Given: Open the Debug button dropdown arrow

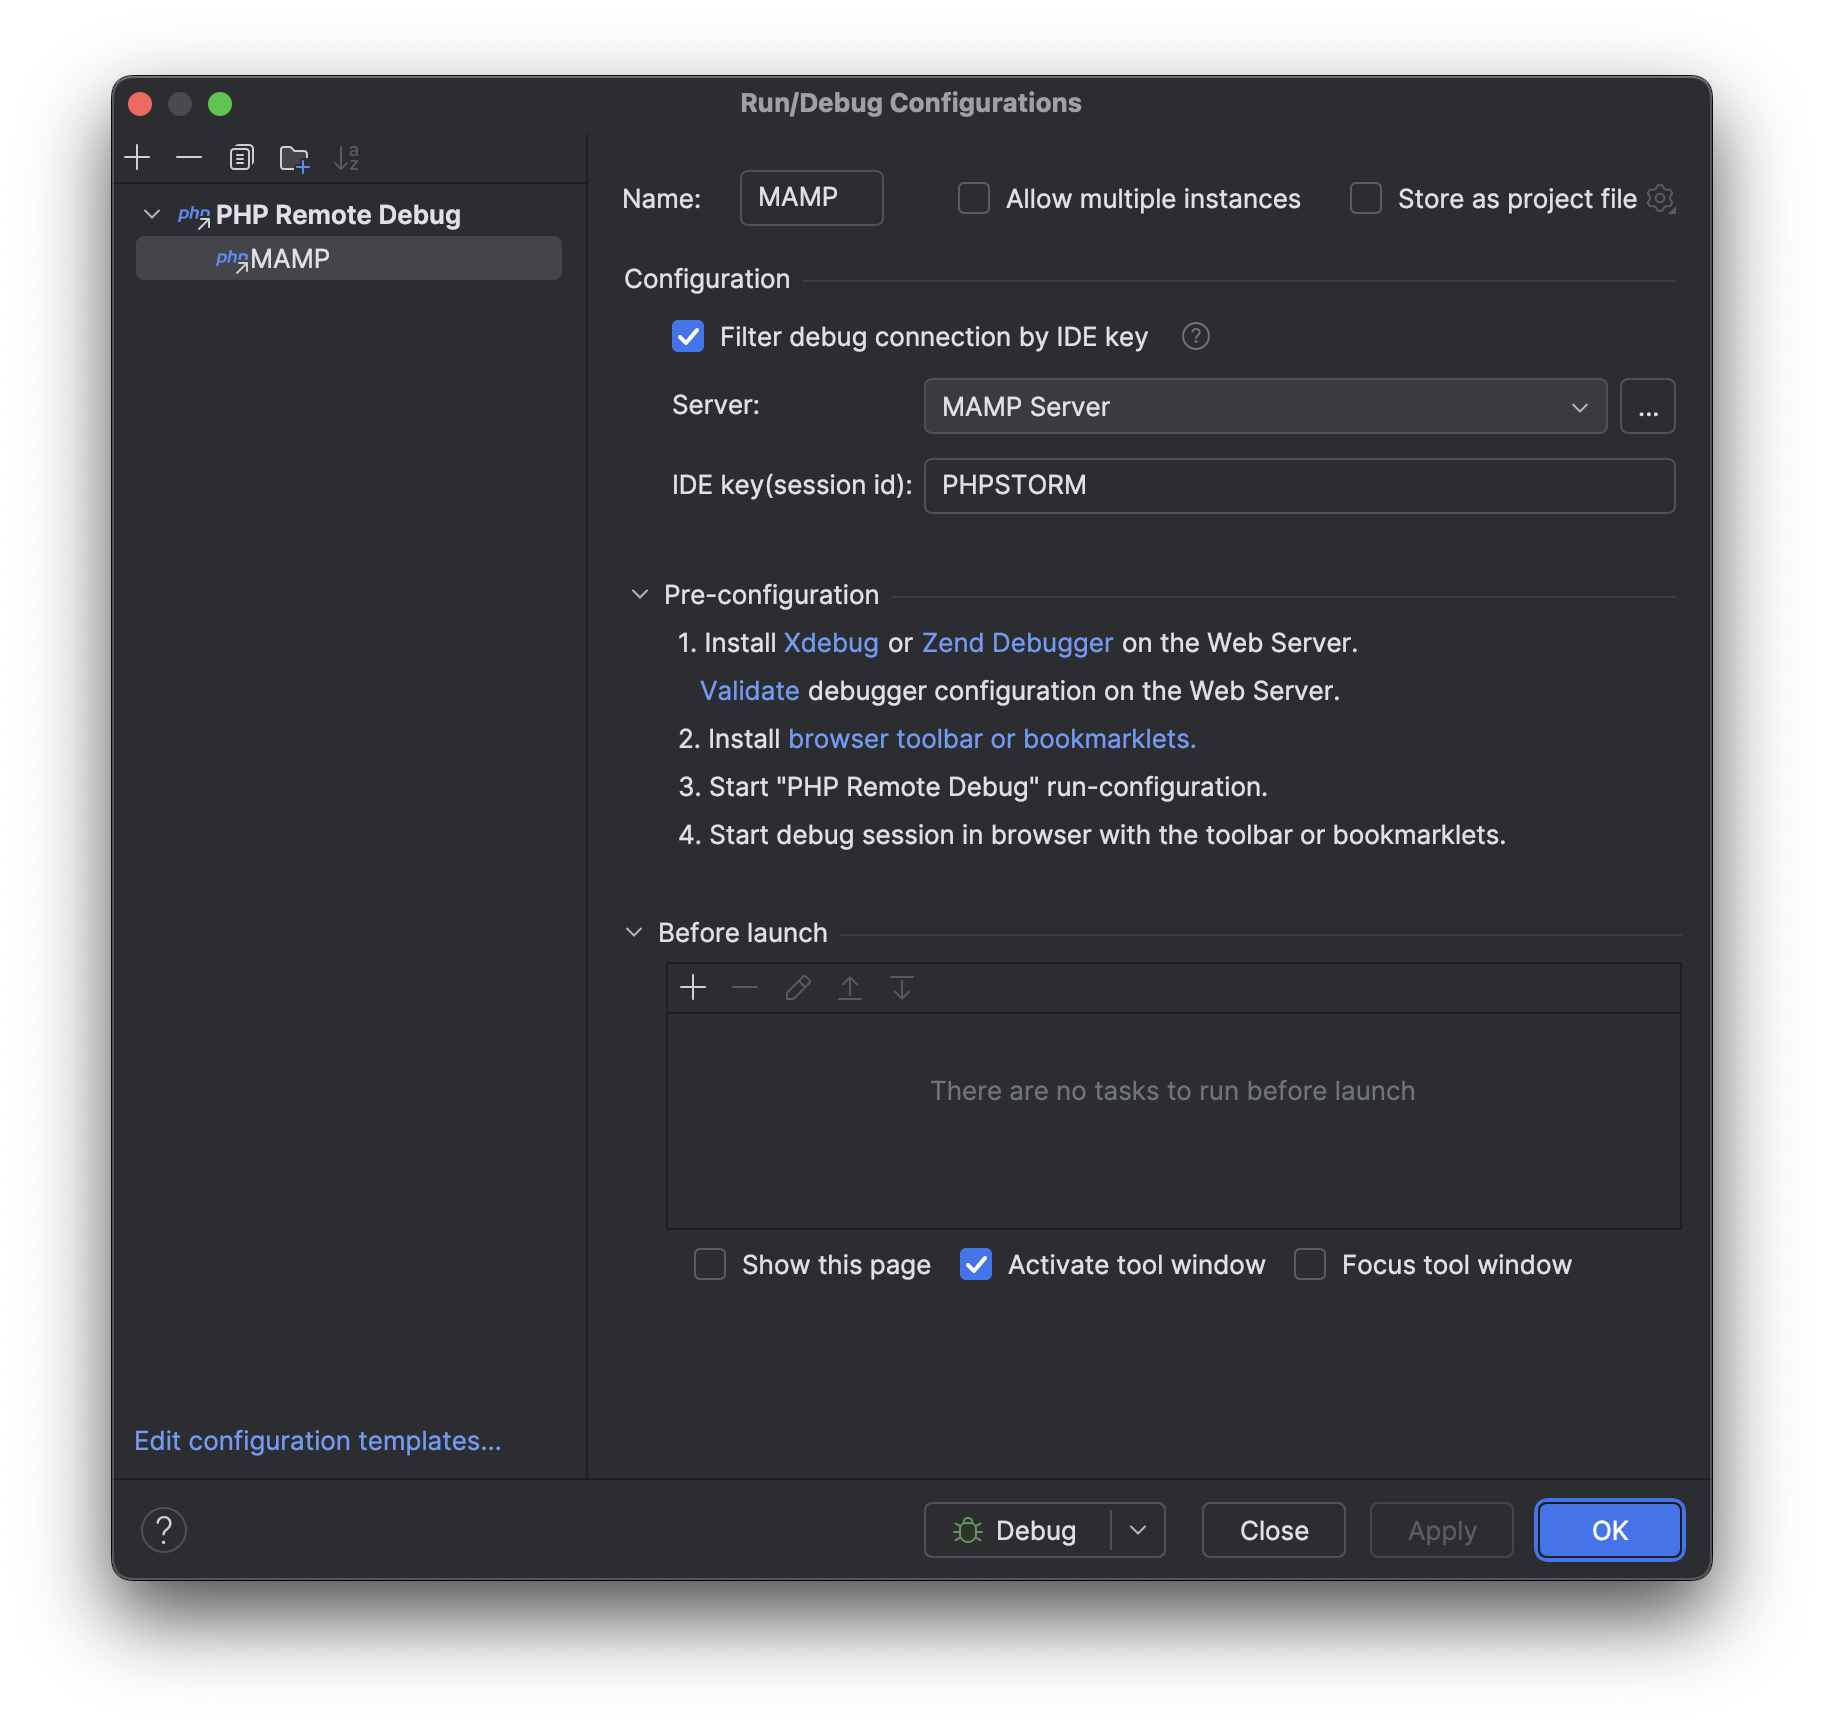Looking at the screenshot, I should click(1138, 1530).
